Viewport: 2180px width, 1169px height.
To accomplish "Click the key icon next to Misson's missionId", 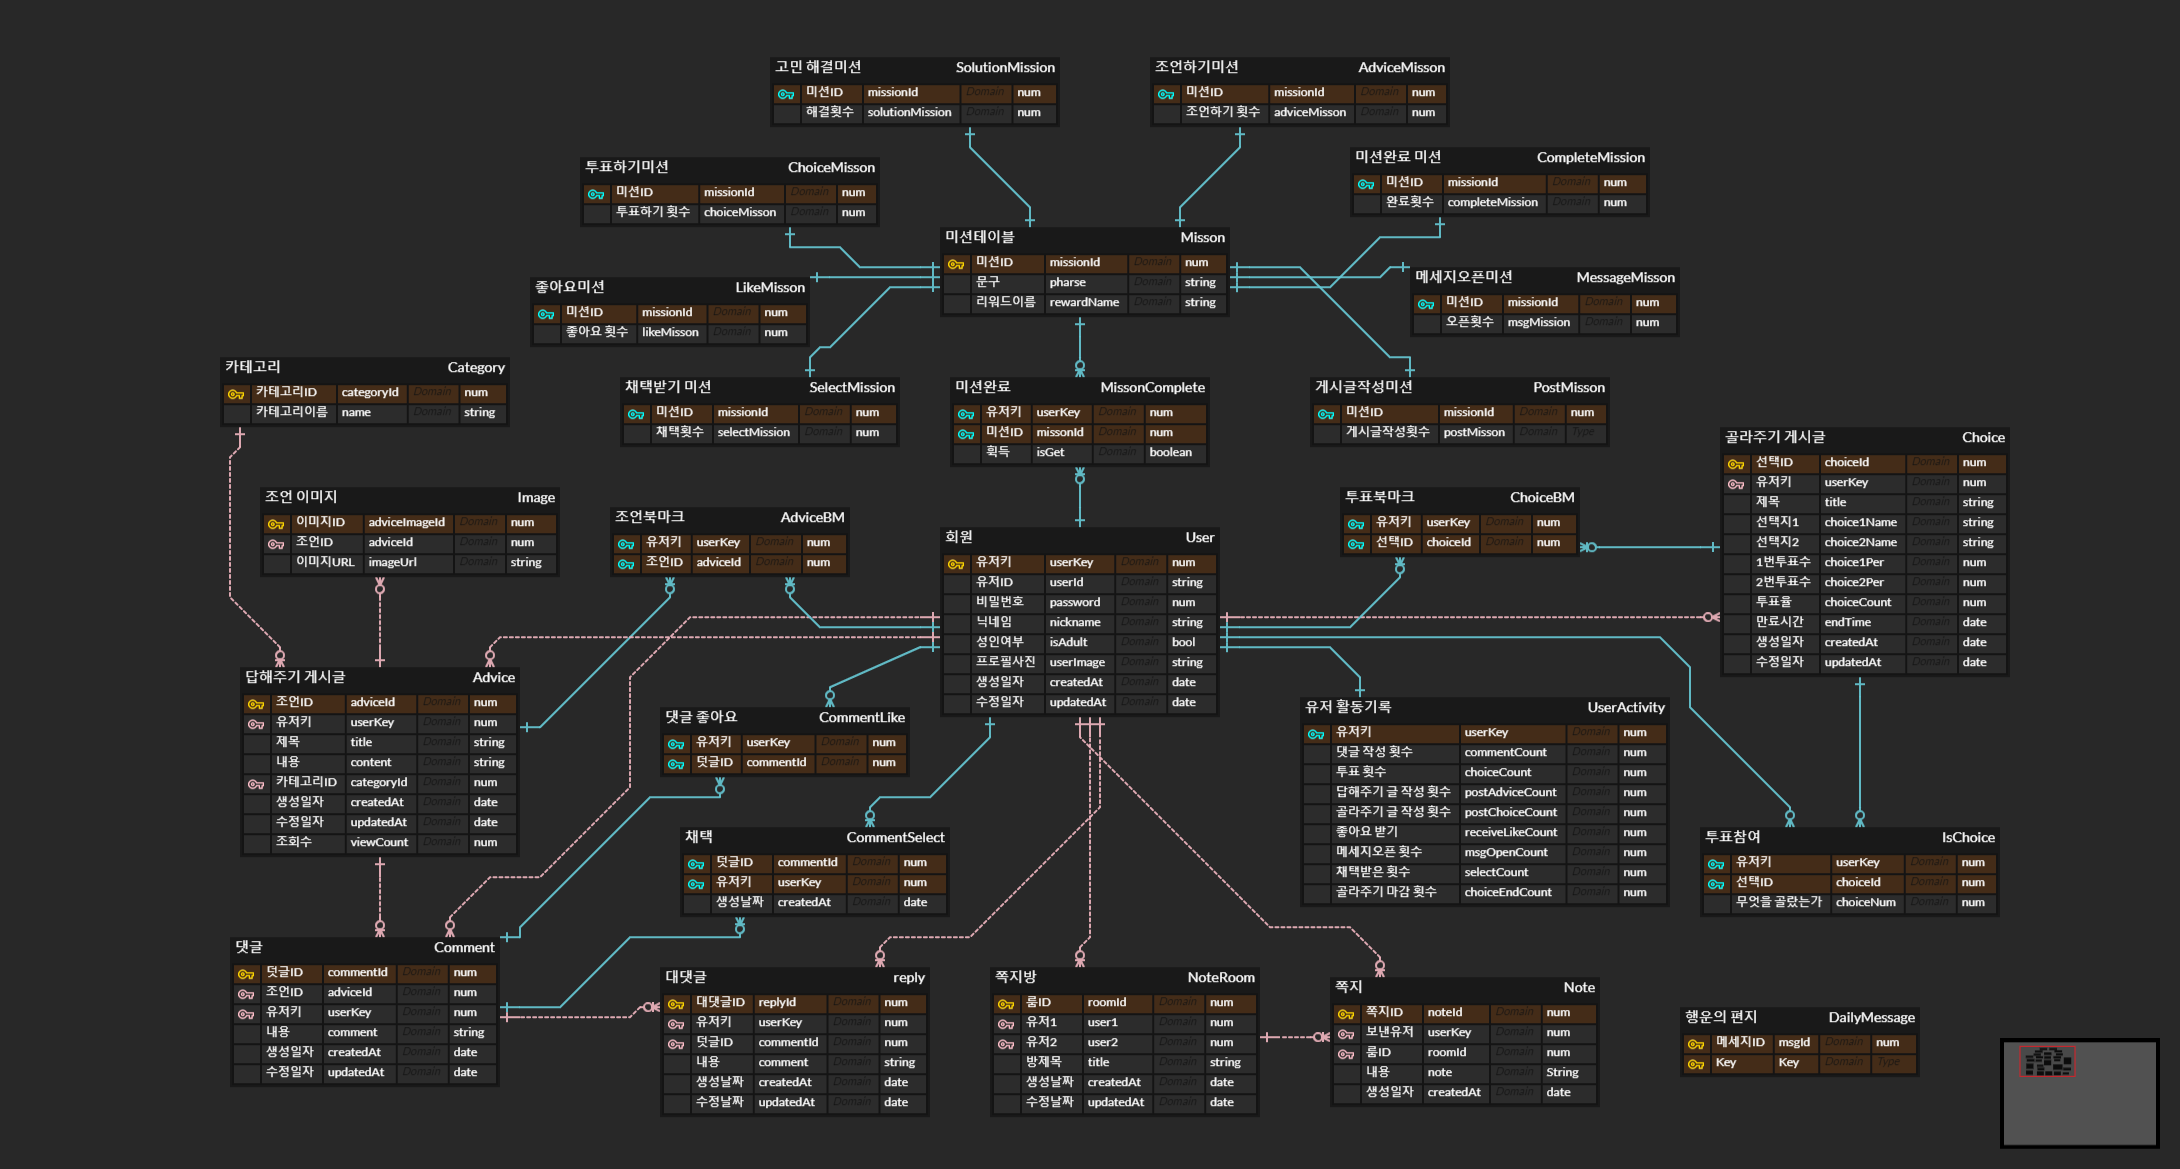I will 956,264.
